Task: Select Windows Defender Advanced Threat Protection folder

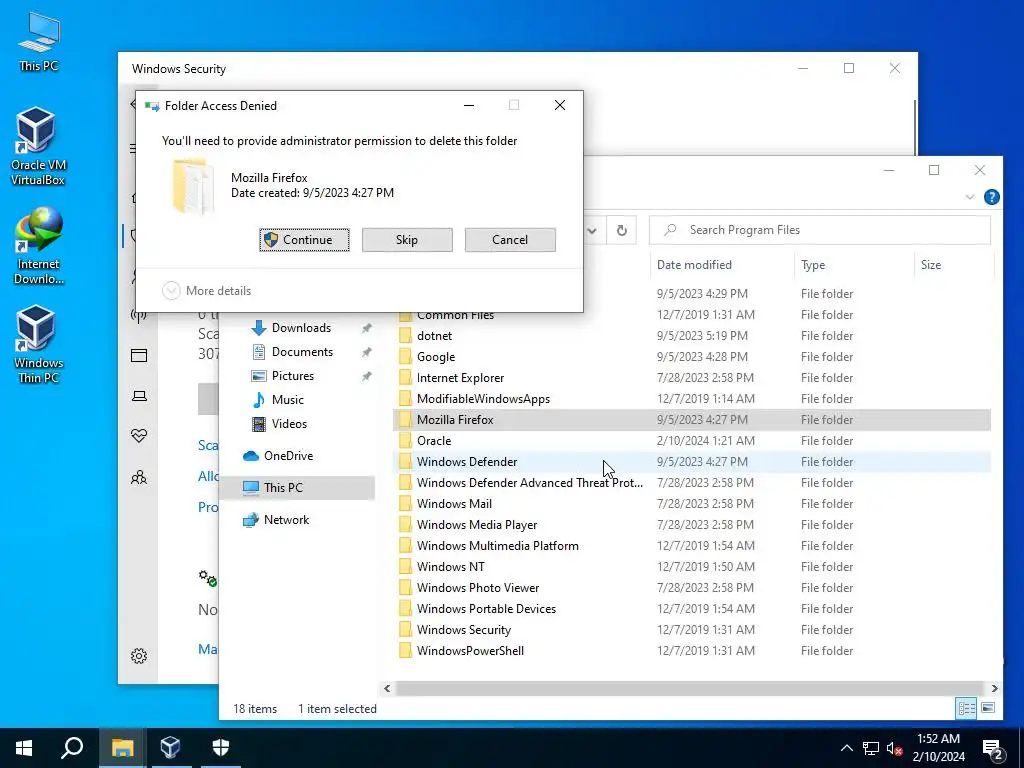Action: (x=692, y=483)
